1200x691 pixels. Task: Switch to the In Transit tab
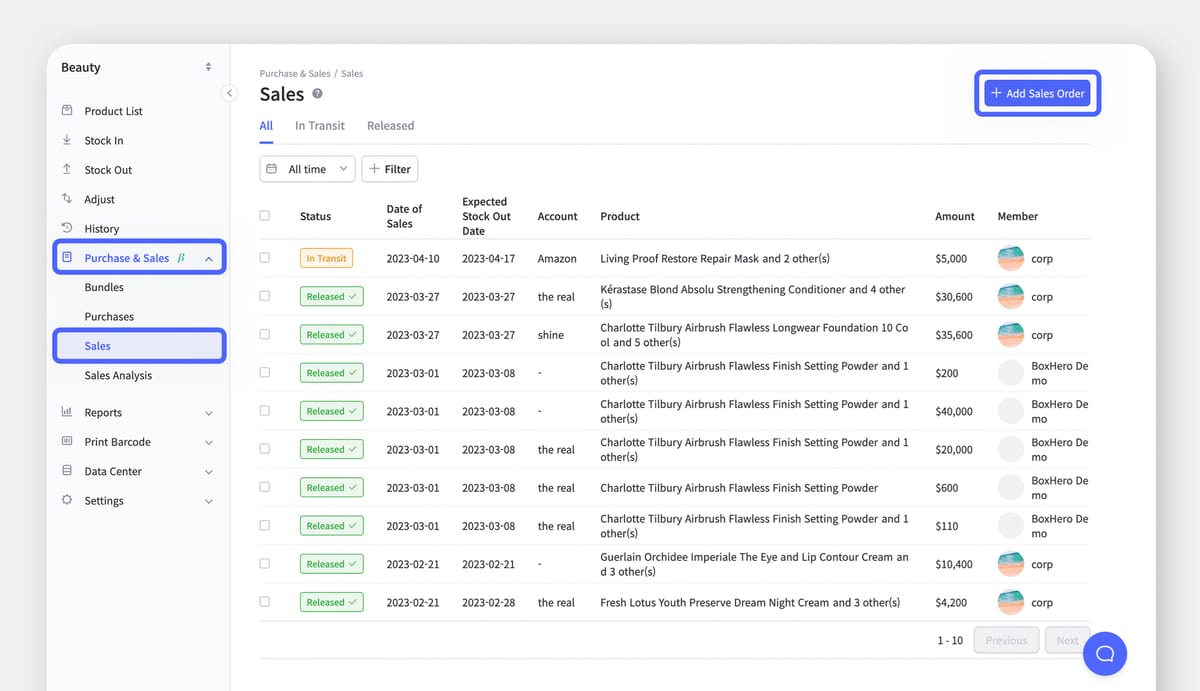(319, 125)
